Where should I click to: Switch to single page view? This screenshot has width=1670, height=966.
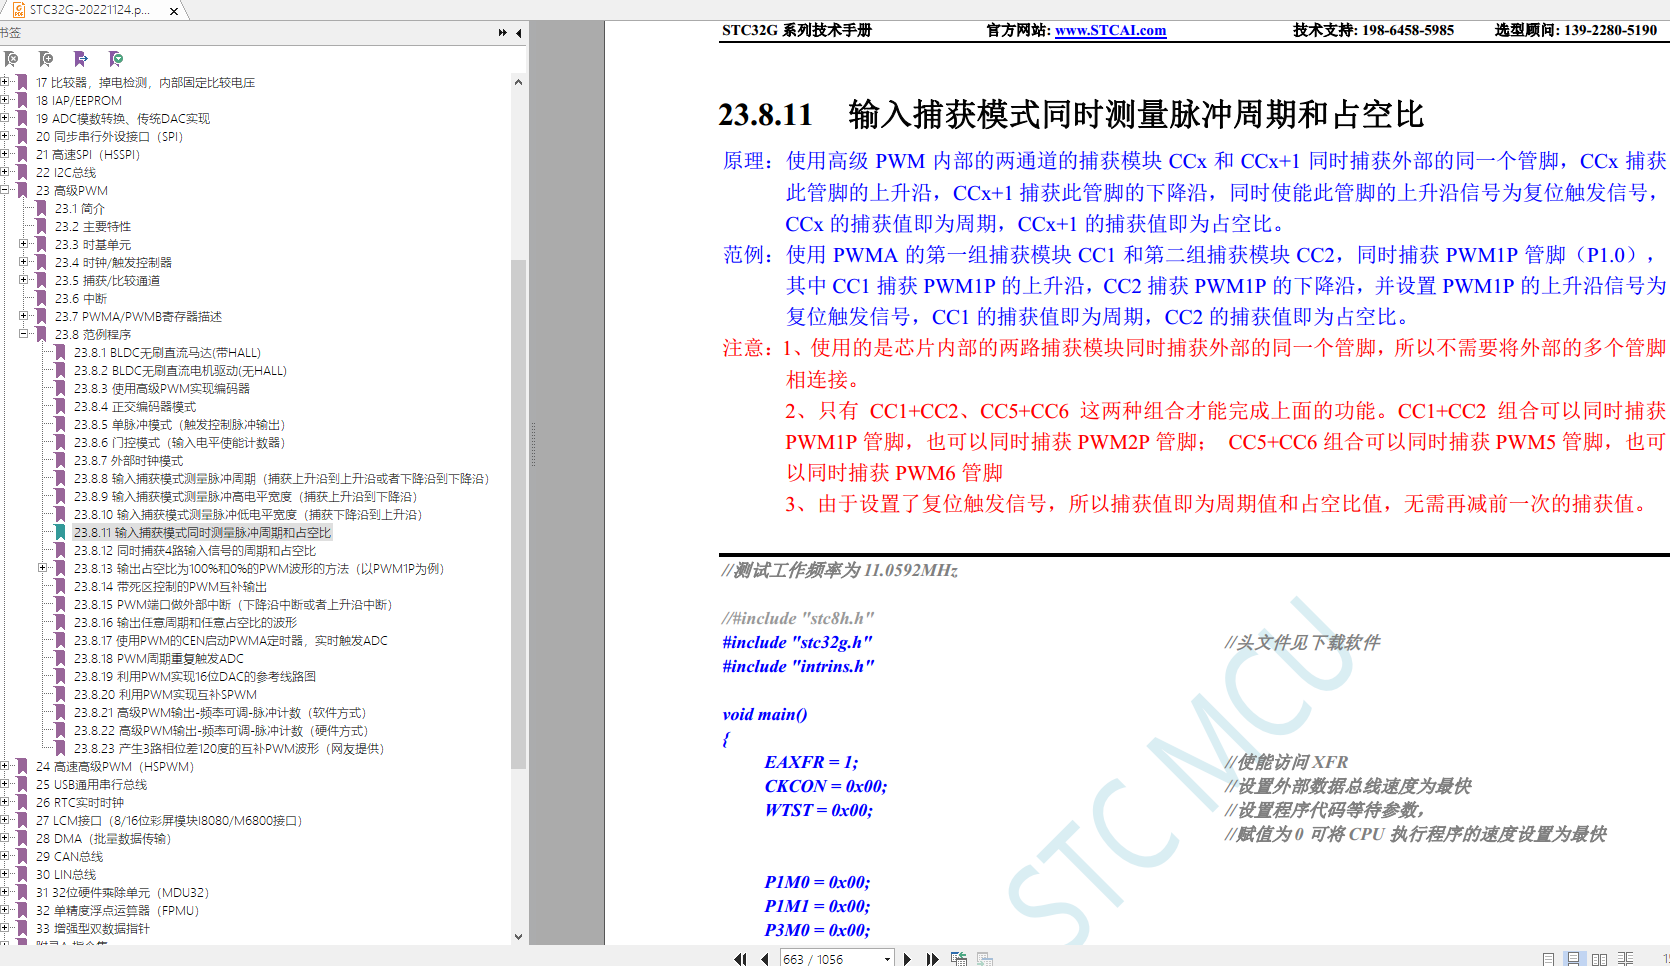click(x=1548, y=959)
